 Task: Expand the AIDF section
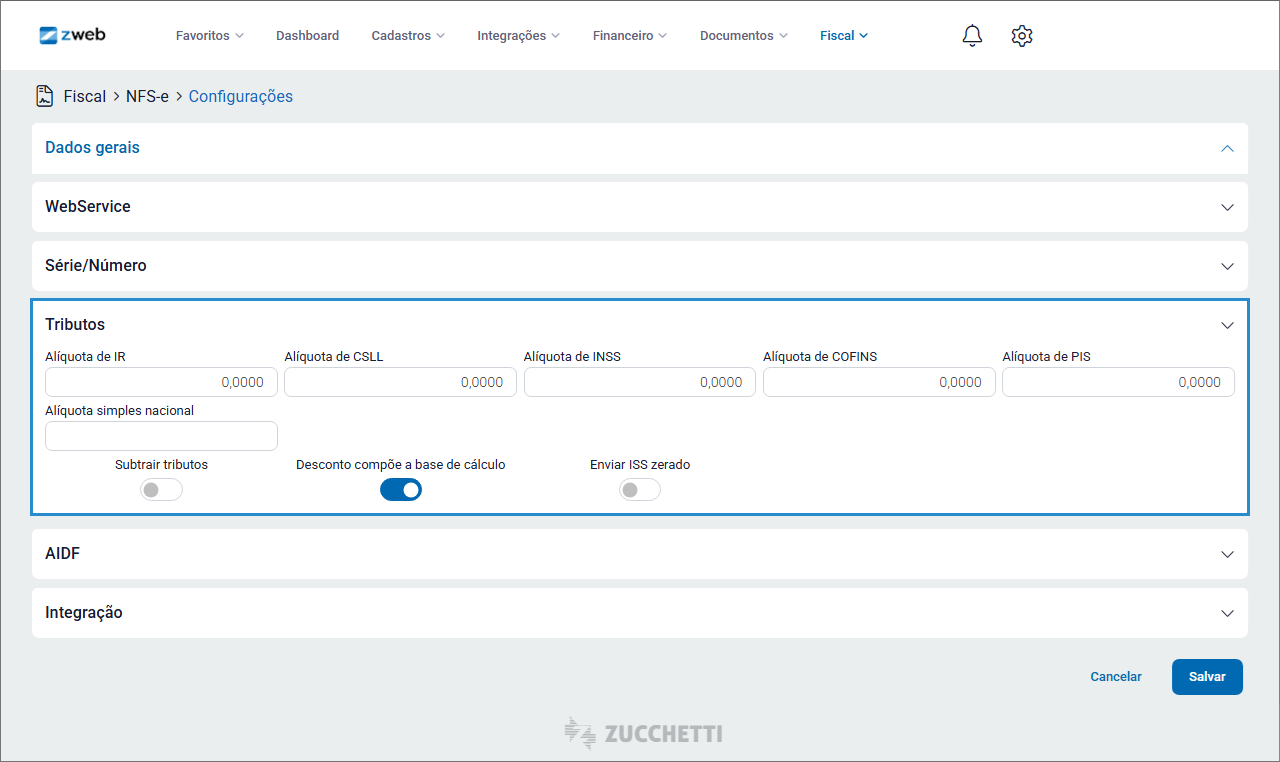[1227, 554]
